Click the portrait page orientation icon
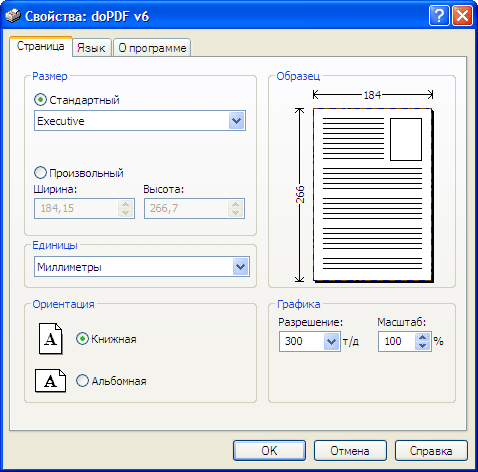478x472 pixels. pos(51,338)
